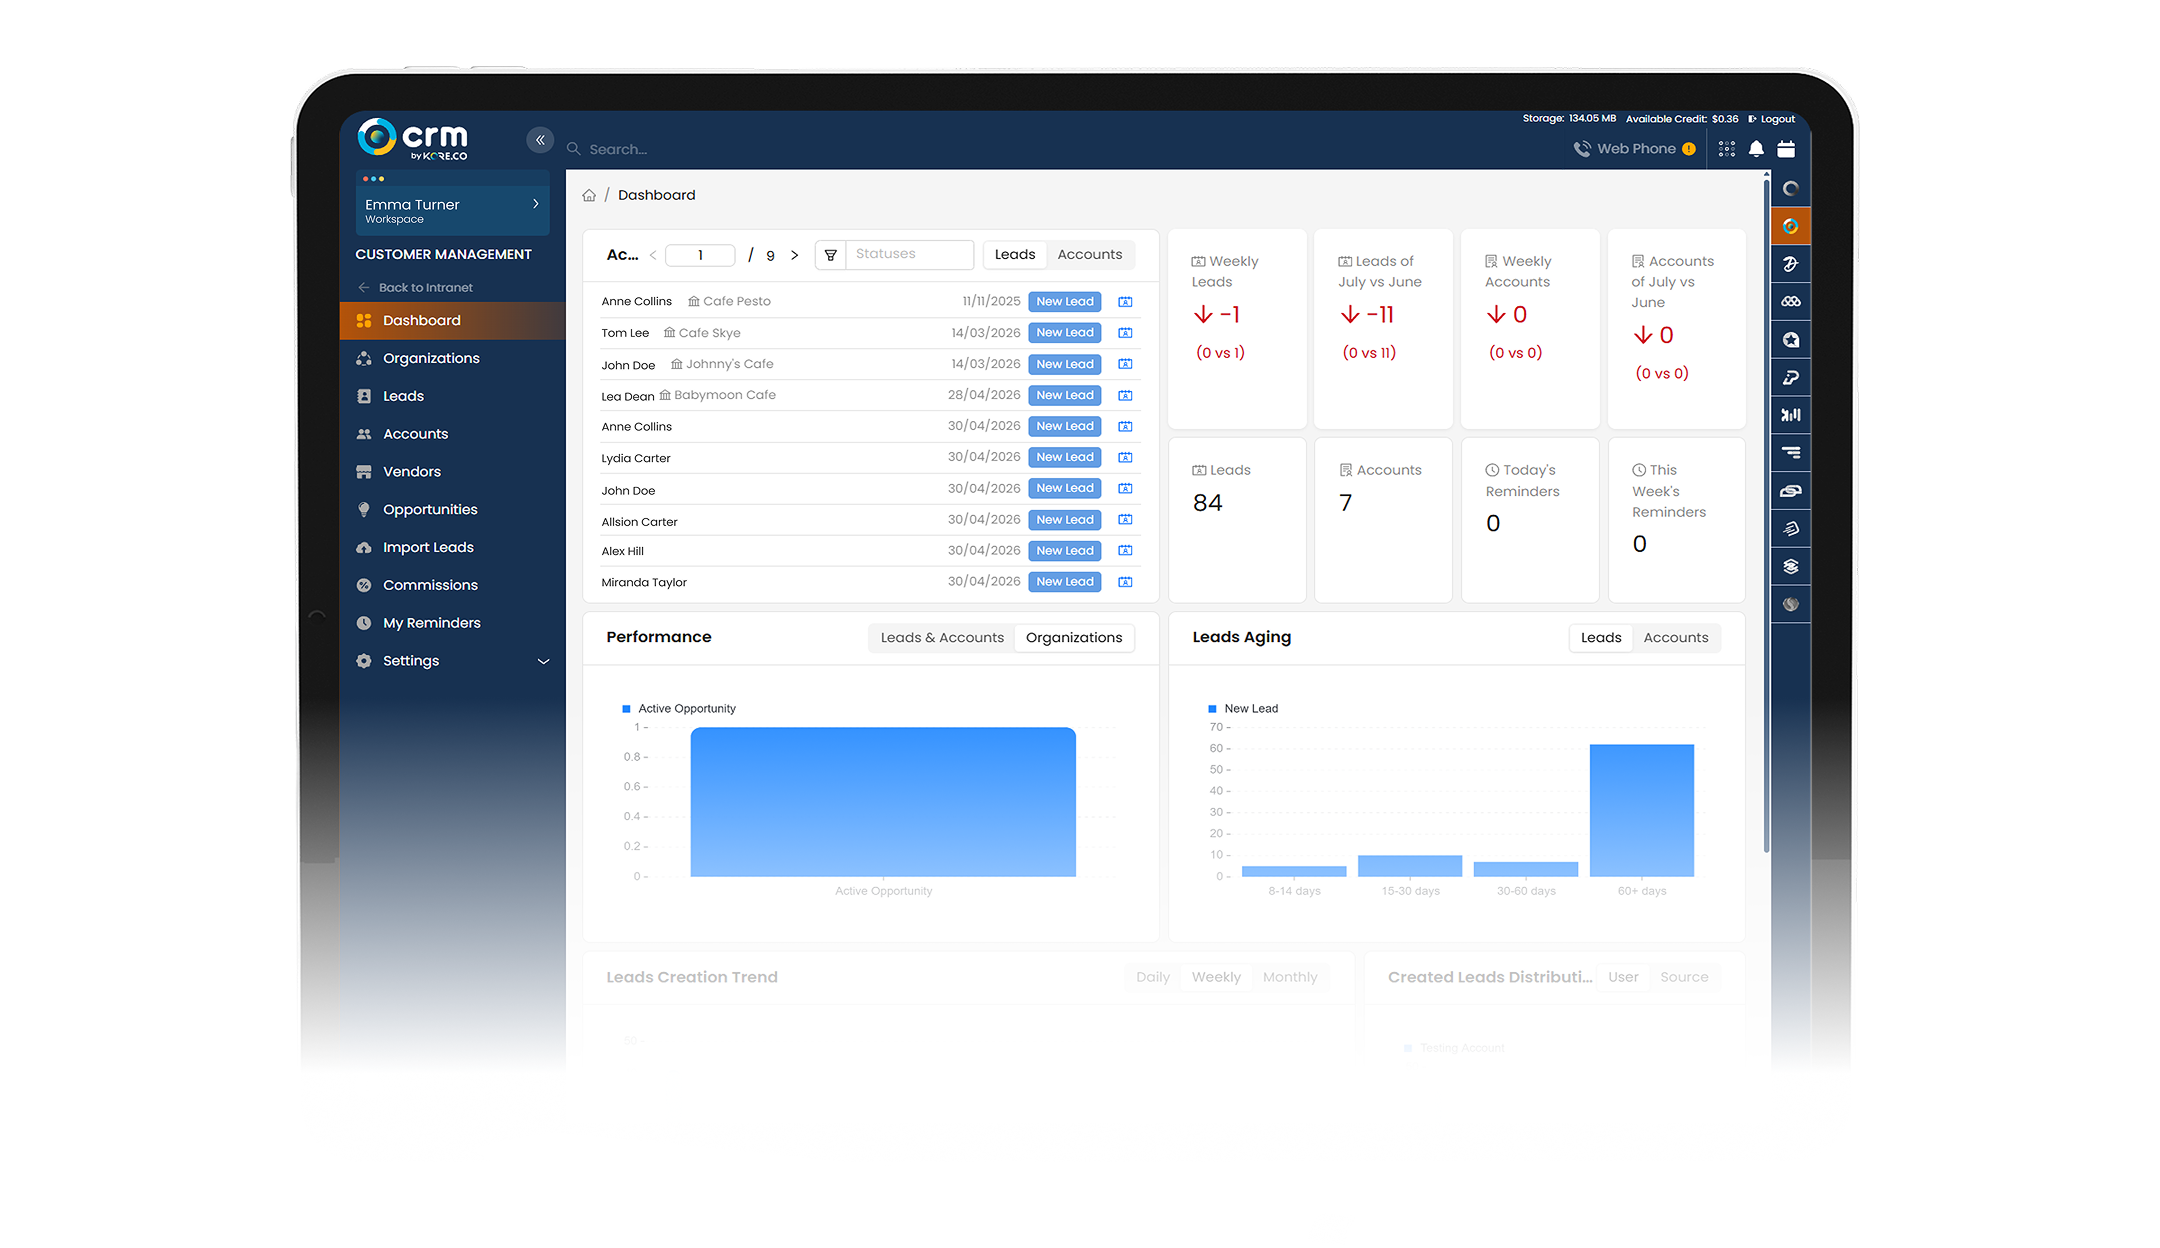
Task: Switch activity list to Leads tab
Action: click(x=1015, y=255)
